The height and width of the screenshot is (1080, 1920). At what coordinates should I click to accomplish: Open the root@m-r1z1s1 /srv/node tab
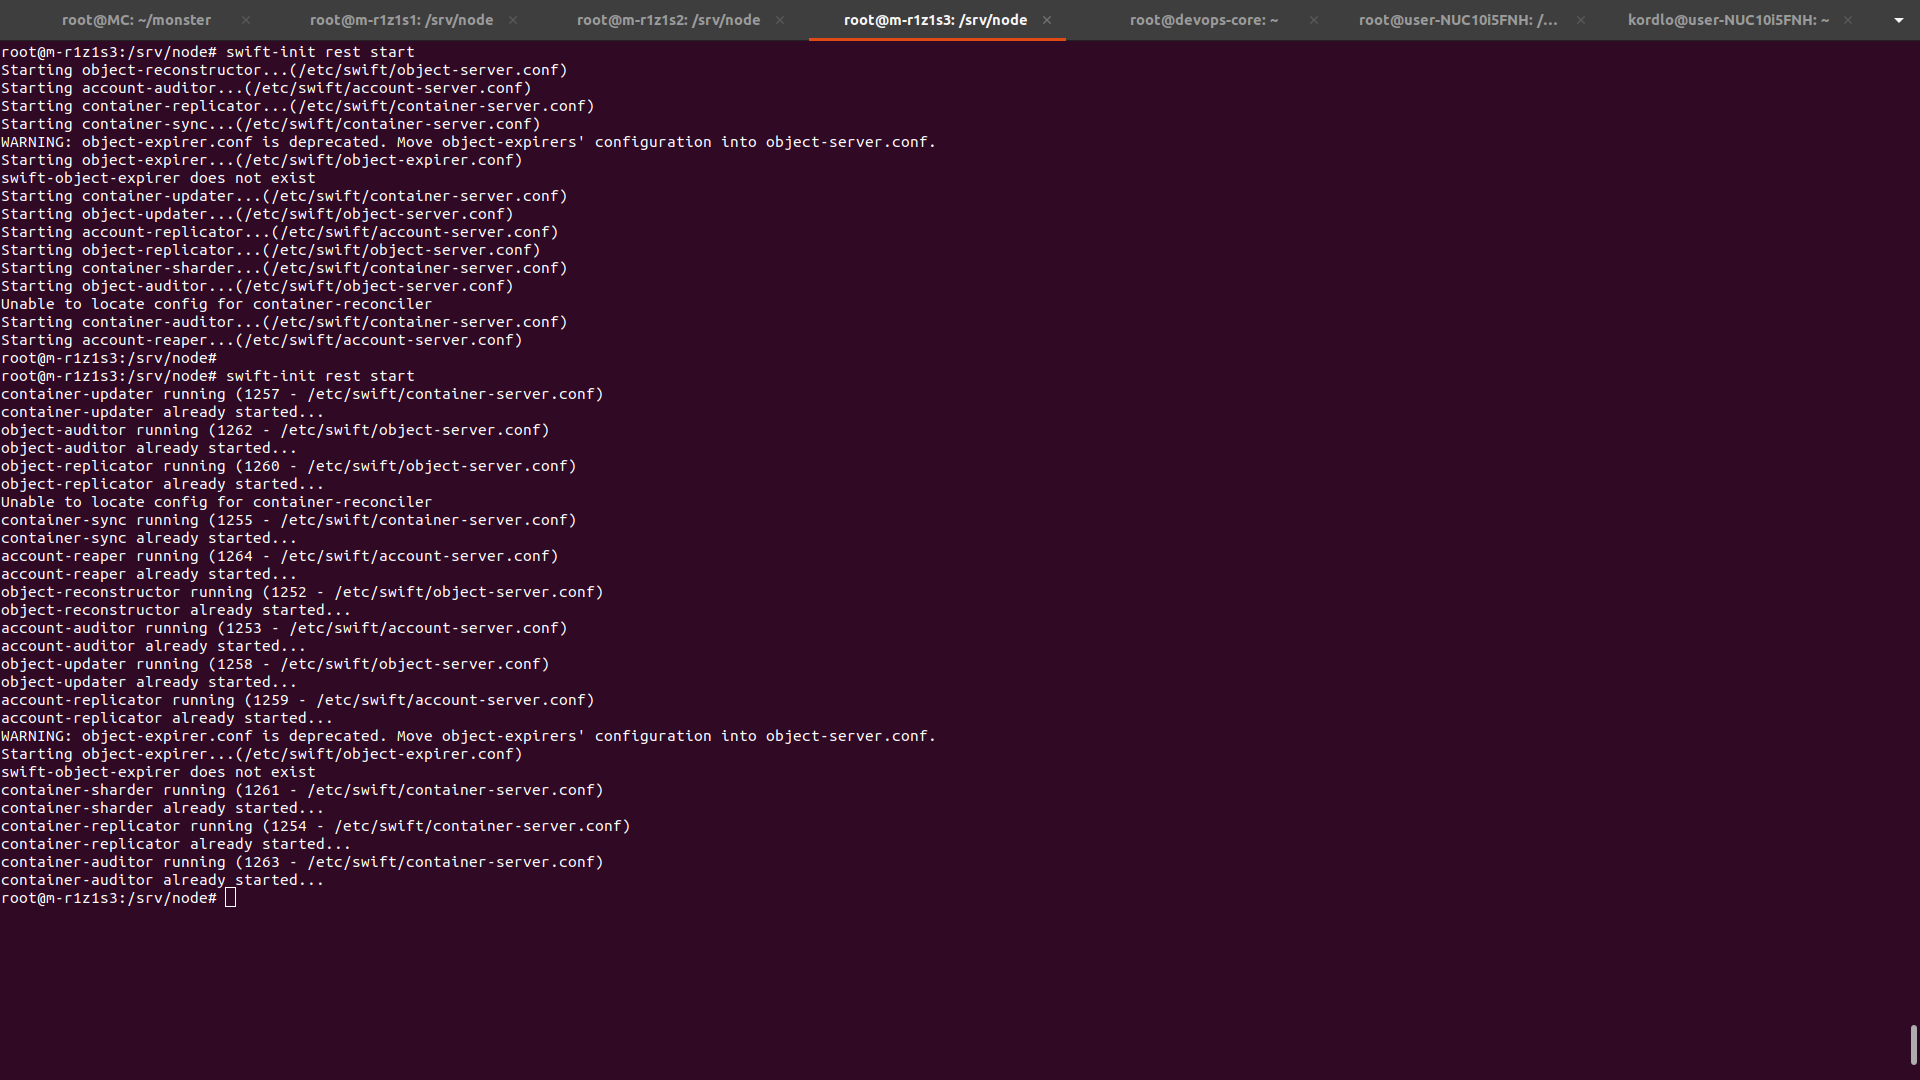click(401, 20)
